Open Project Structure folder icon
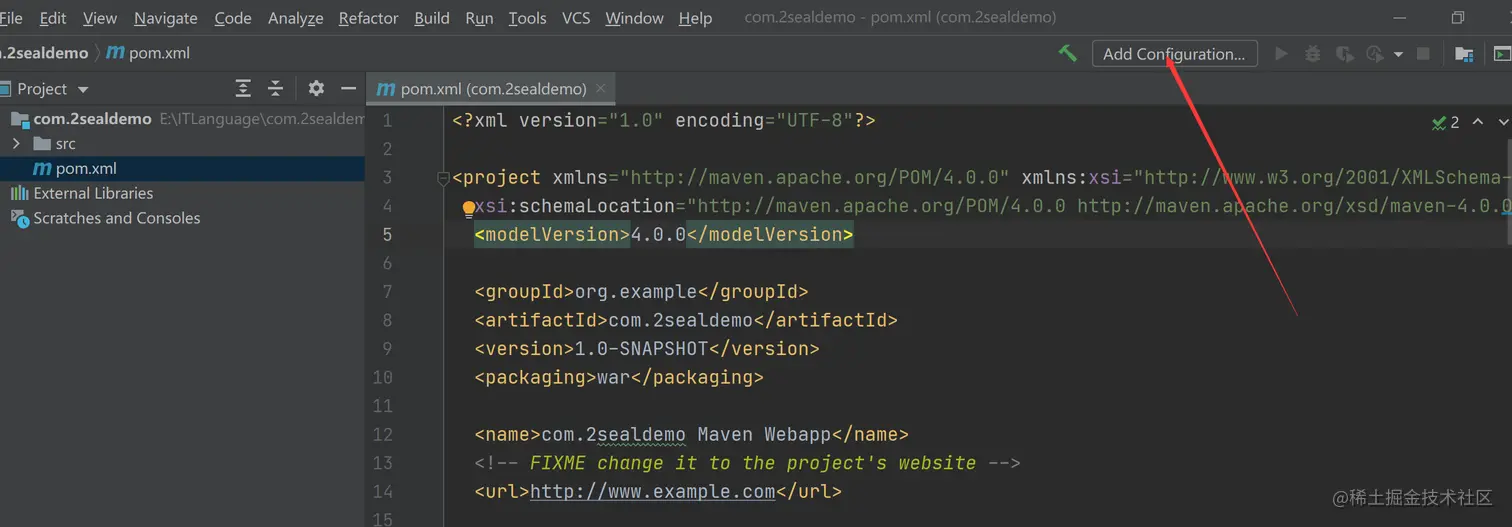The height and width of the screenshot is (527, 1512). pos(1464,54)
